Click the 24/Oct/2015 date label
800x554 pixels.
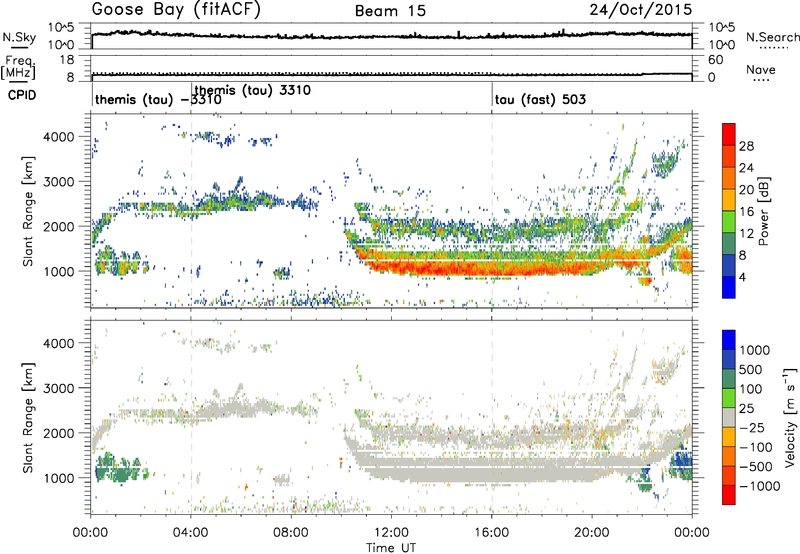641,10
